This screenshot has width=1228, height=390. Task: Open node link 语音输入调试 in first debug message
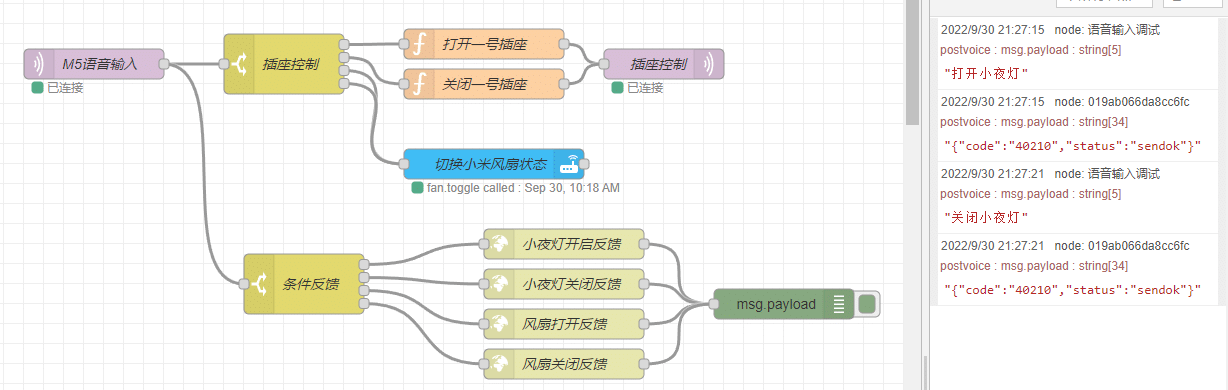1124,30
